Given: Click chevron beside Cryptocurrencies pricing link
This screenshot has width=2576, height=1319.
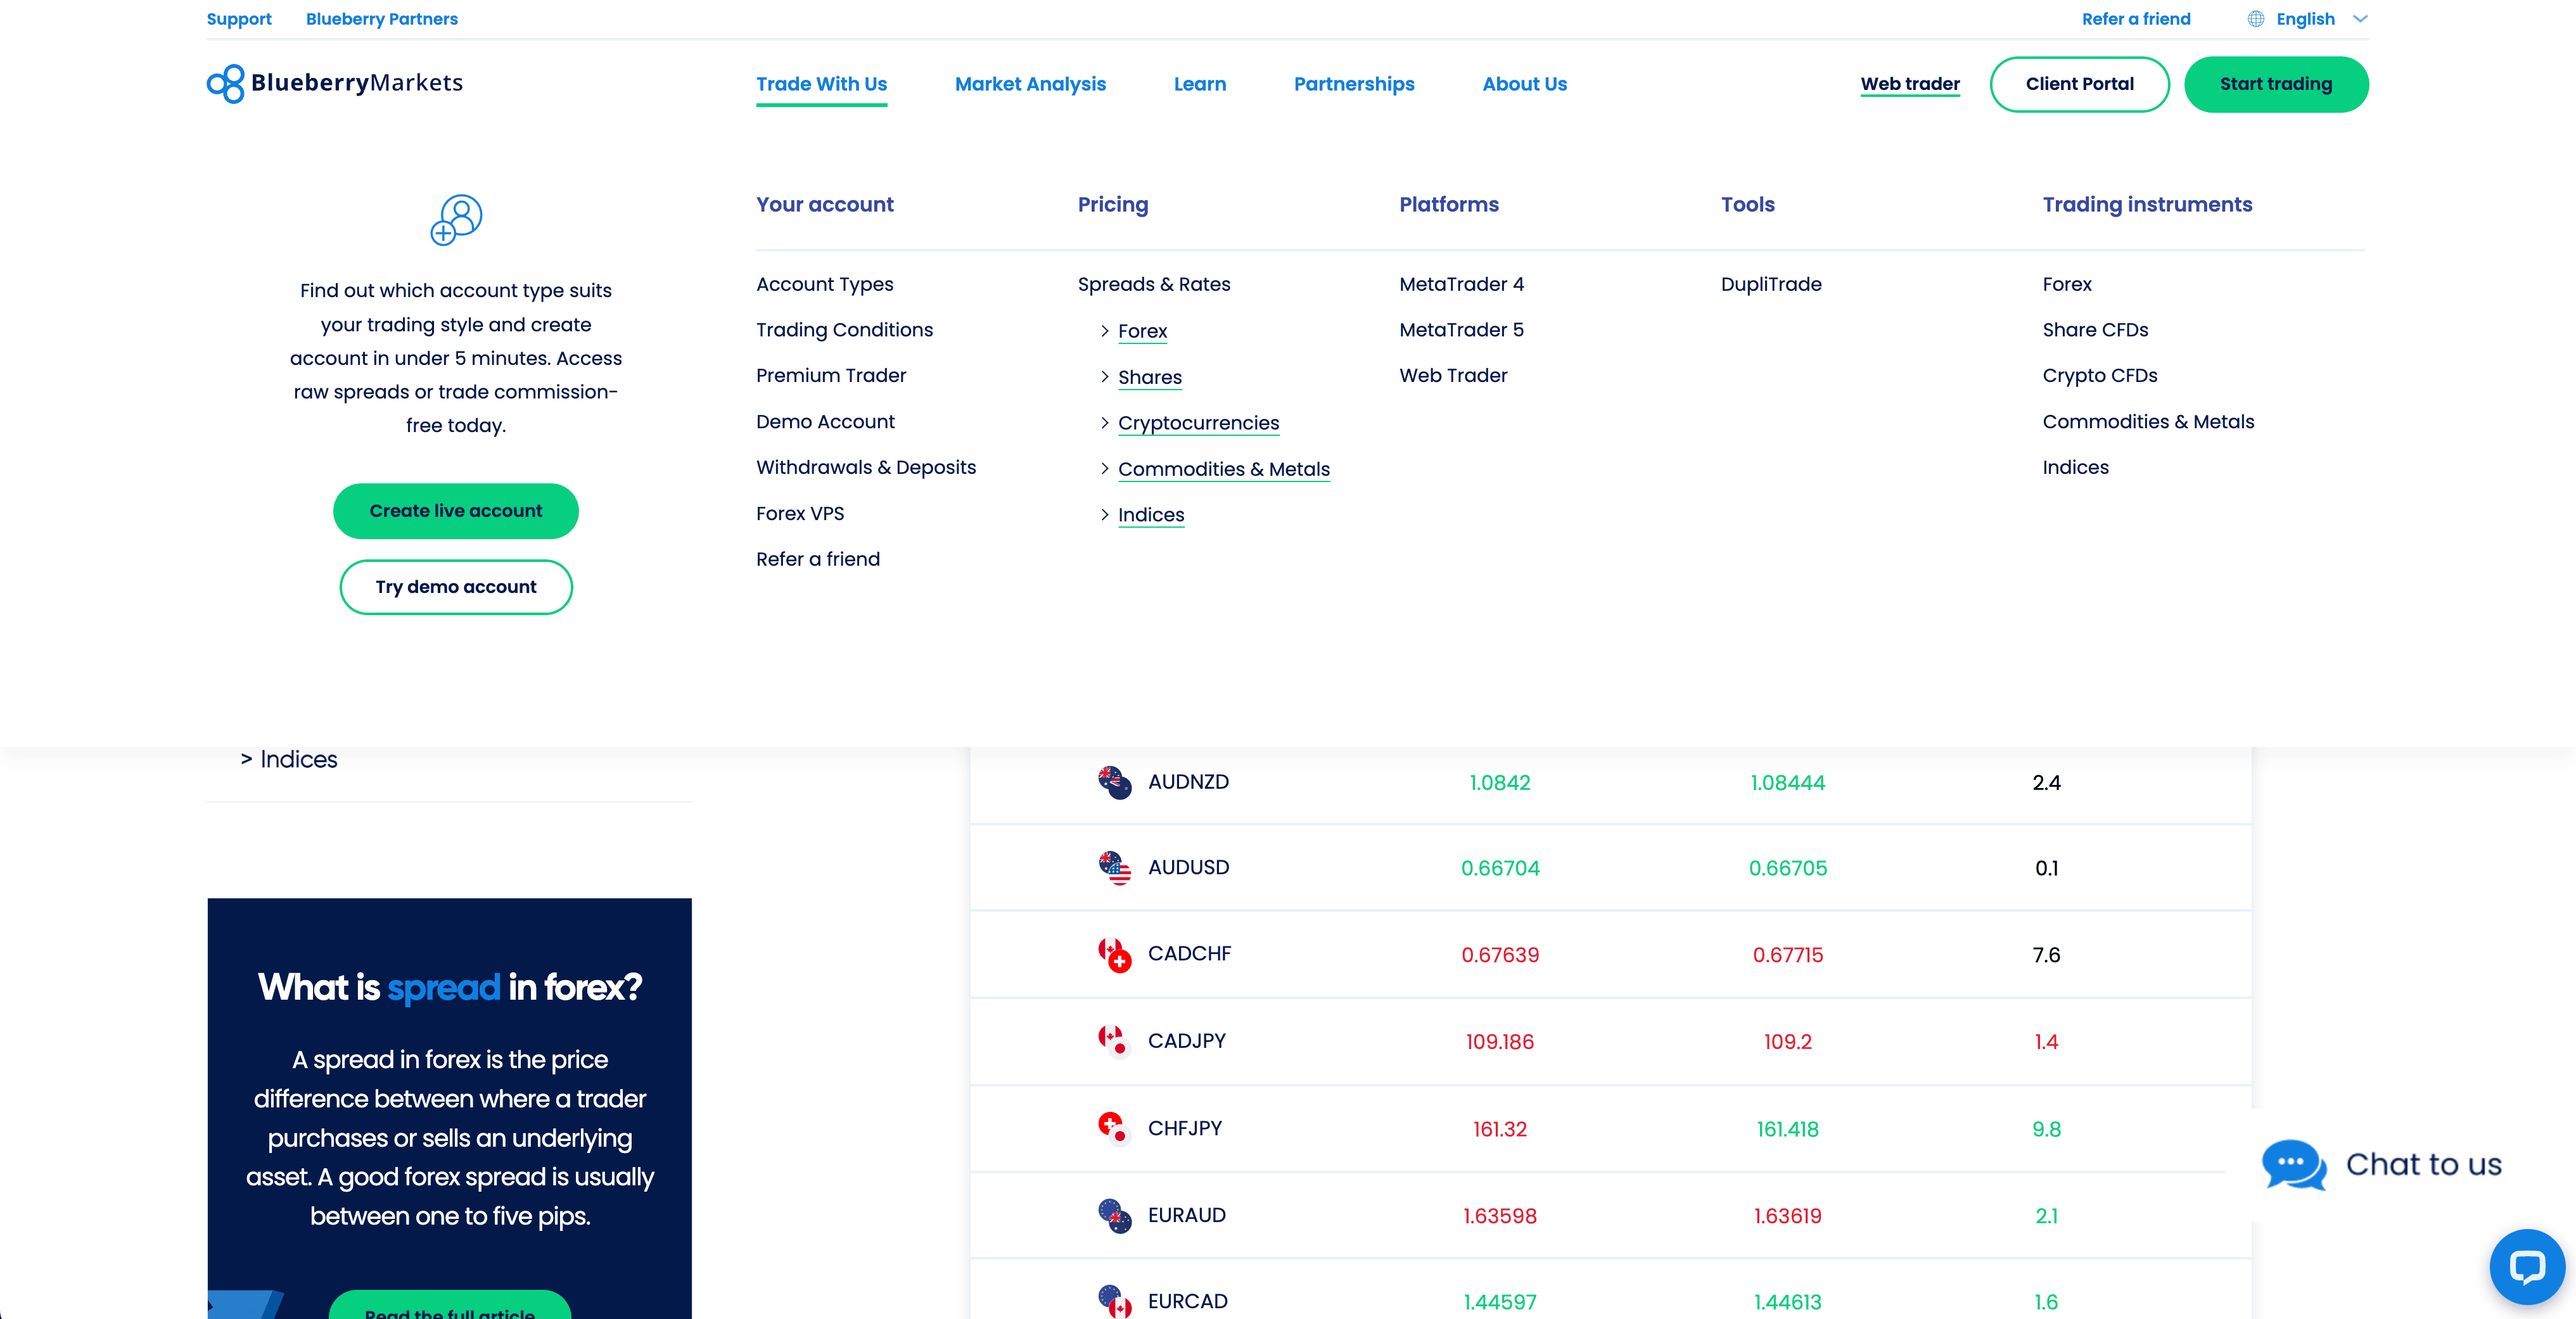Looking at the screenshot, I should [1104, 423].
